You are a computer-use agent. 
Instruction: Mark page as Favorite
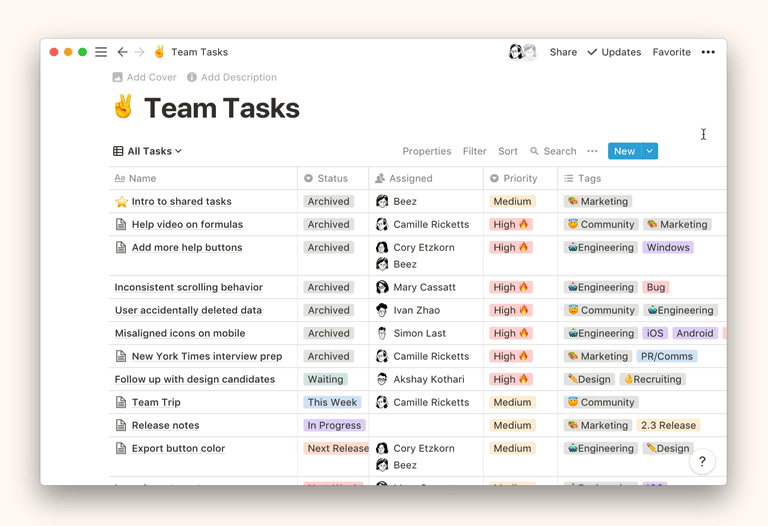click(x=671, y=52)
